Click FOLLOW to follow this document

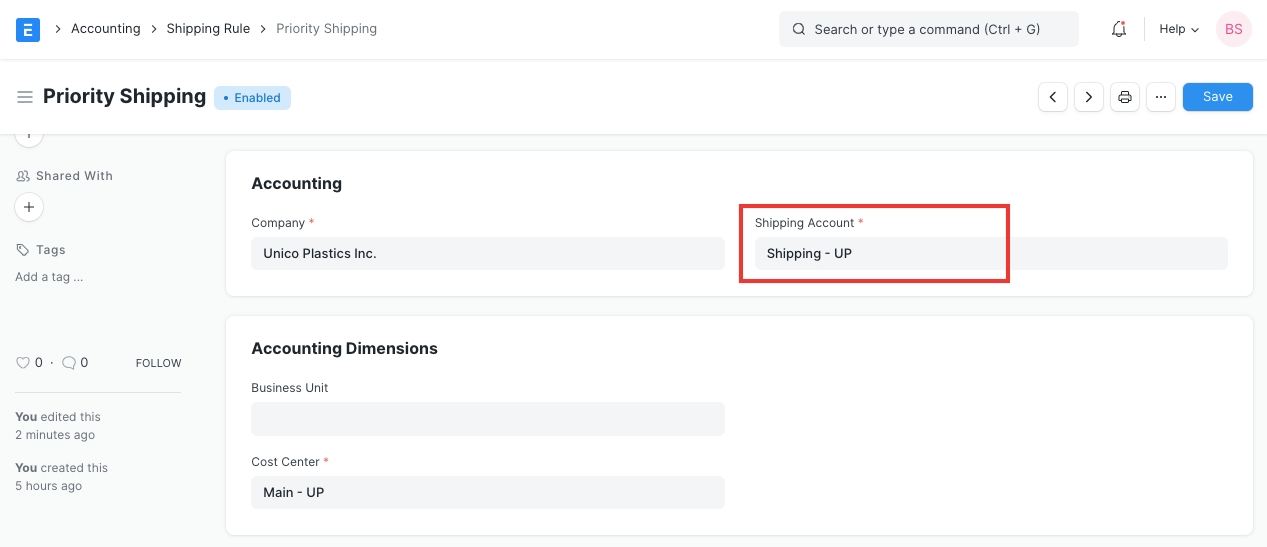coord(158,363)
